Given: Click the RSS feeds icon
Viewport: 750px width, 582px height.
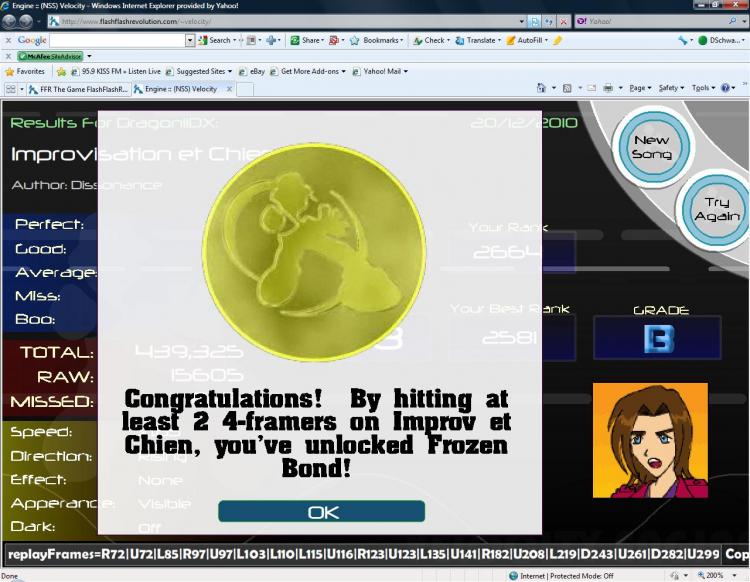Looking at the screenshot, I should [567, 88].
